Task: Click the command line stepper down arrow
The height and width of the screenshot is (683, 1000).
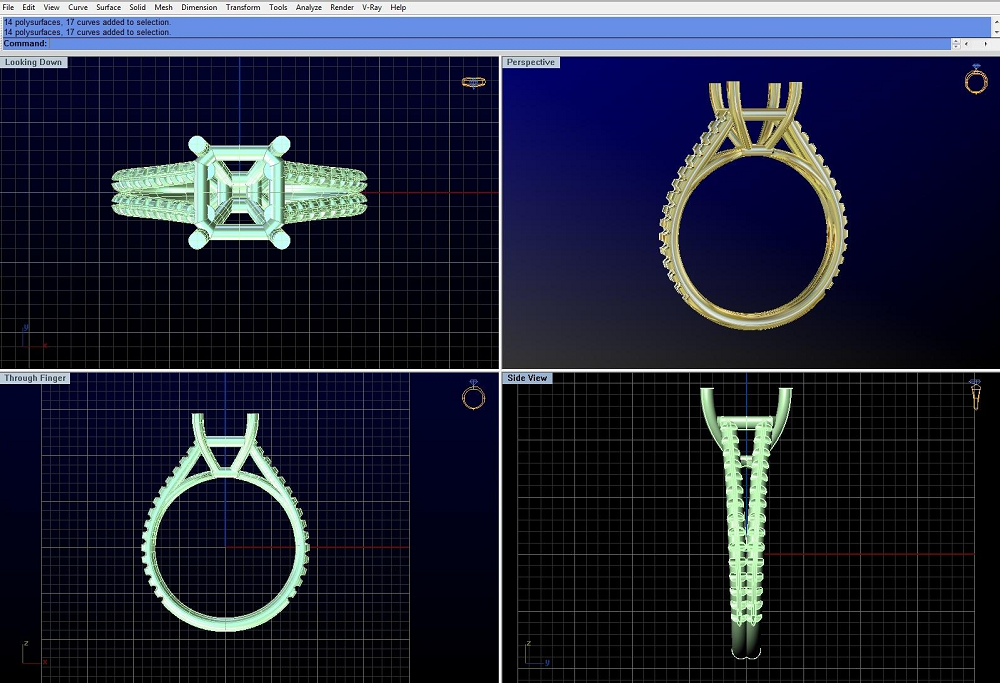Action: click(x=956, y=47)
